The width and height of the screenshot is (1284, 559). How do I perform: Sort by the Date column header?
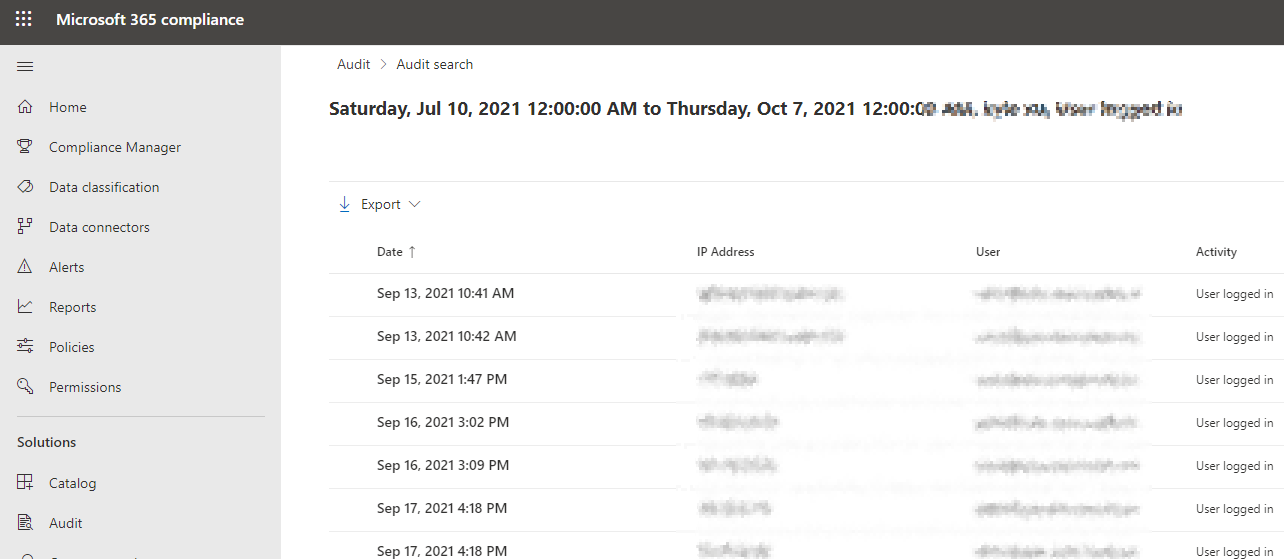click(x=390, y=252)
